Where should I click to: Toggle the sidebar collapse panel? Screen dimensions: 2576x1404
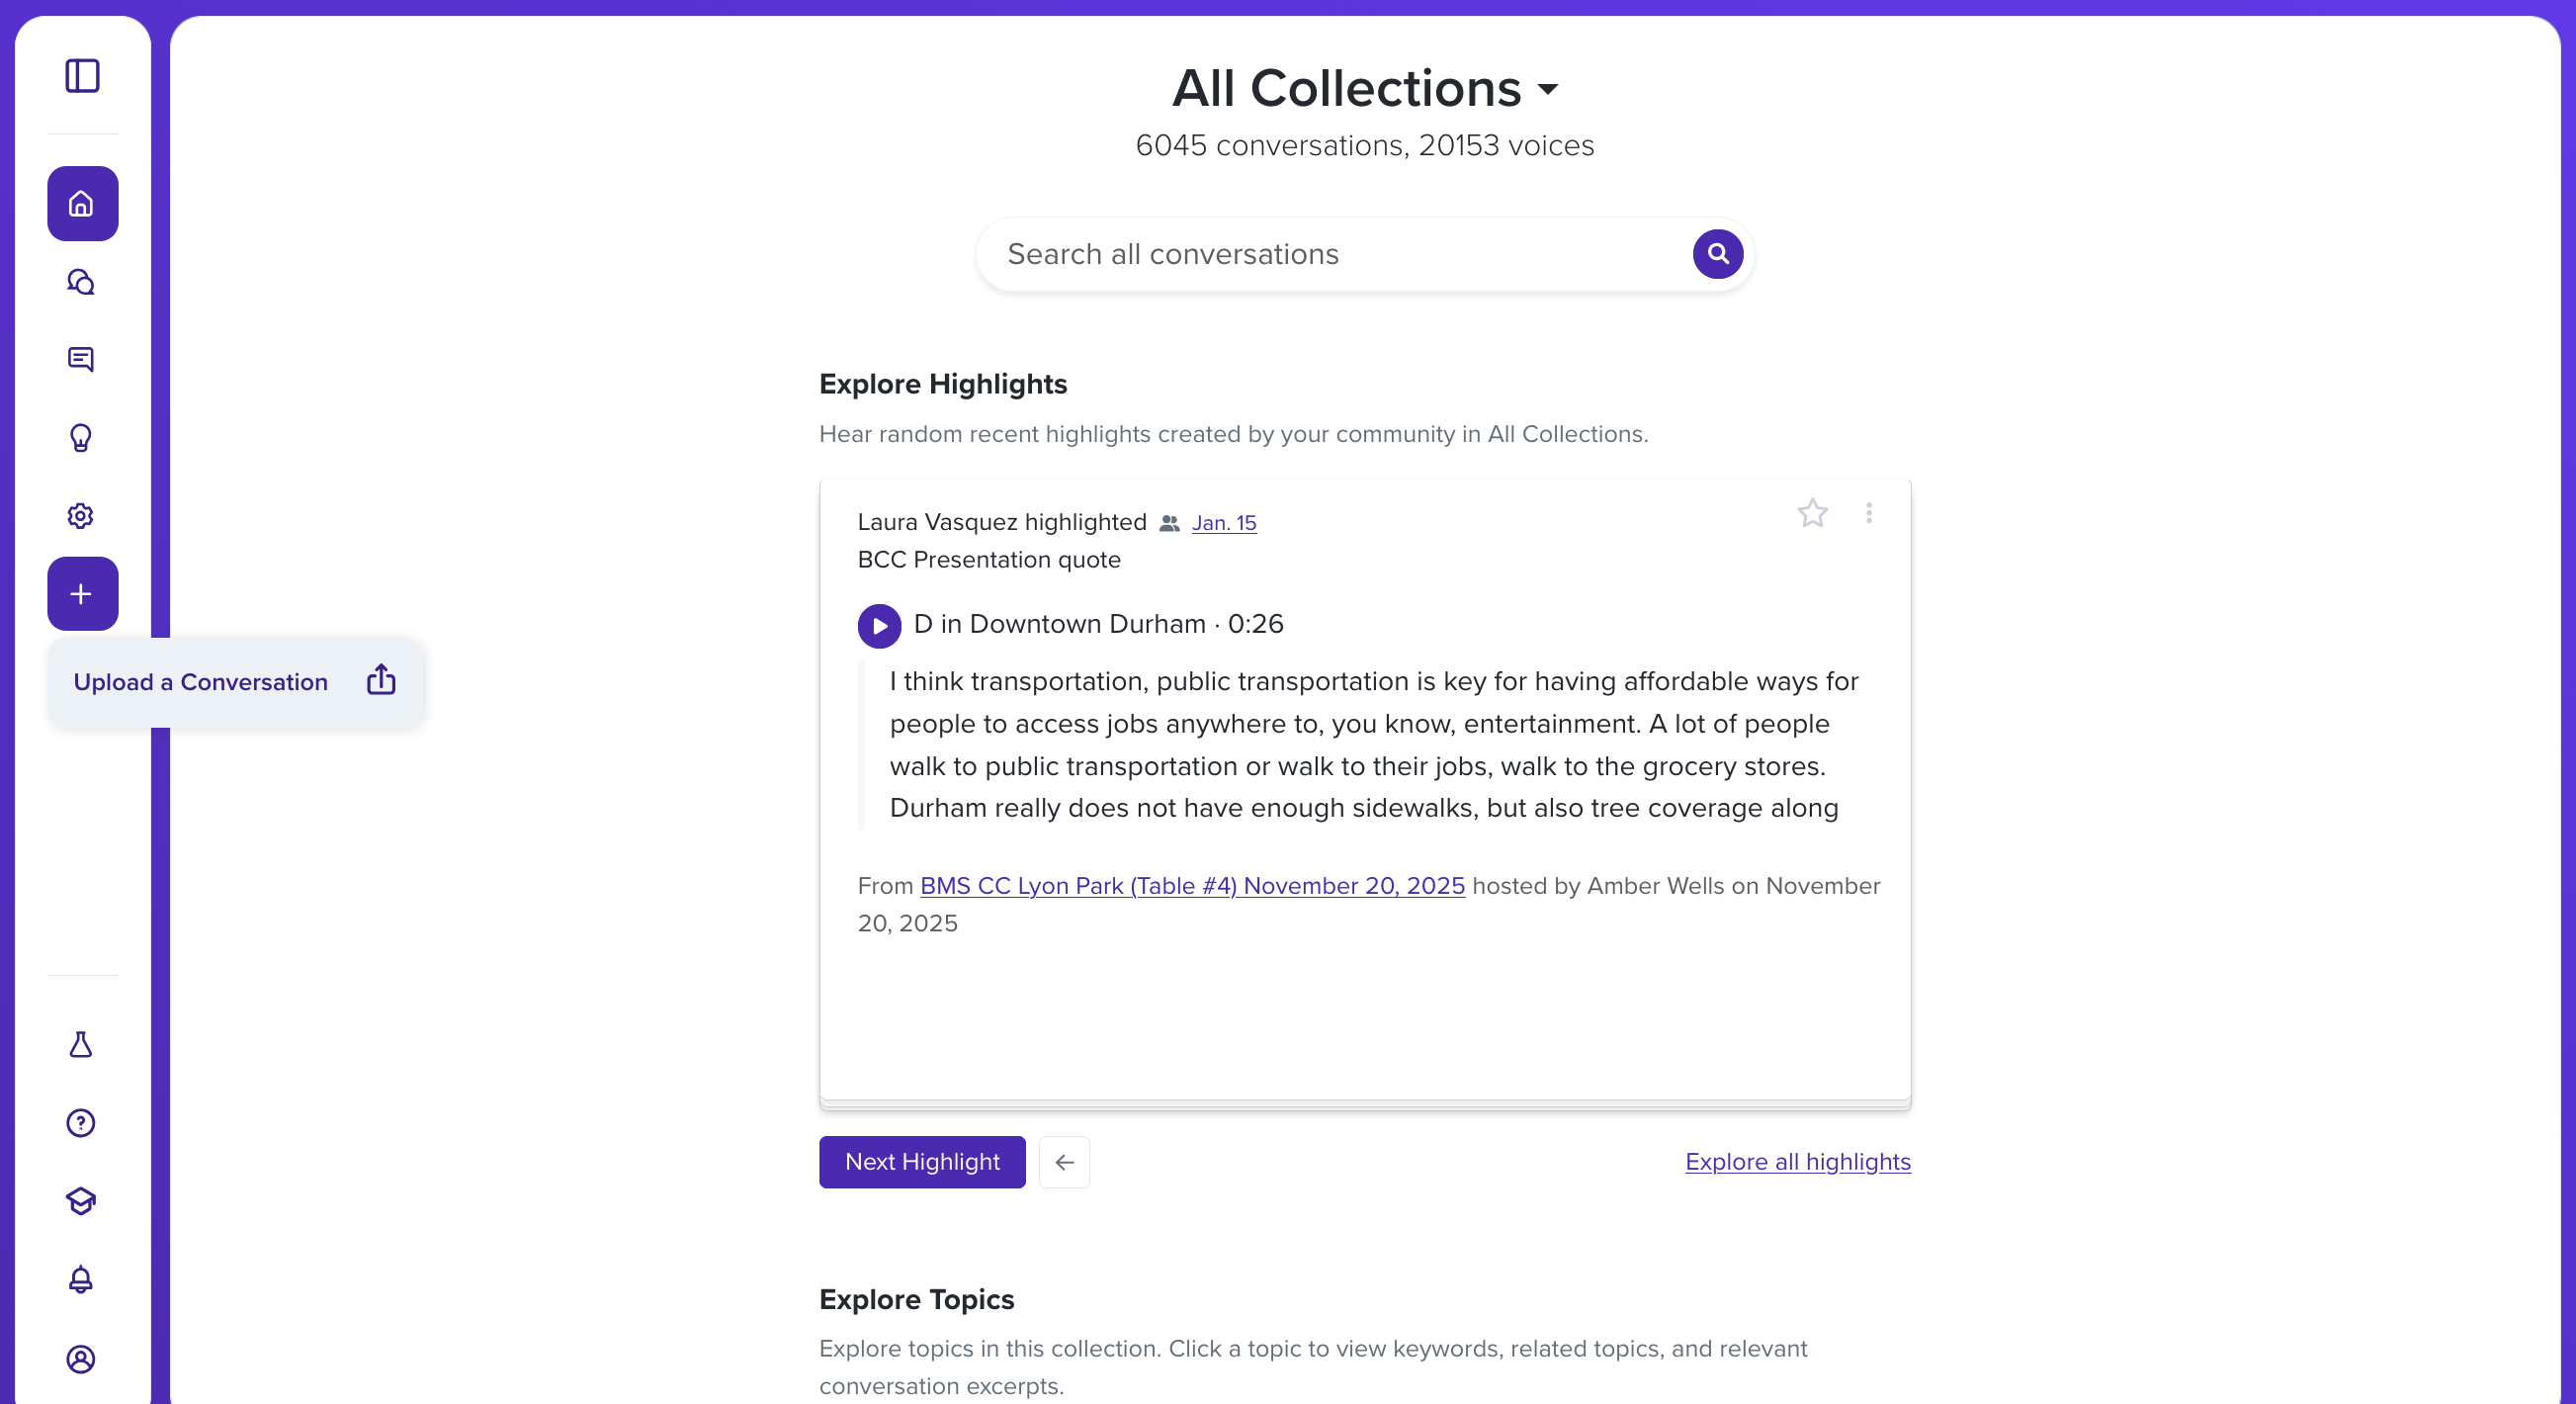pyautogui.click(x=82, y=75)
